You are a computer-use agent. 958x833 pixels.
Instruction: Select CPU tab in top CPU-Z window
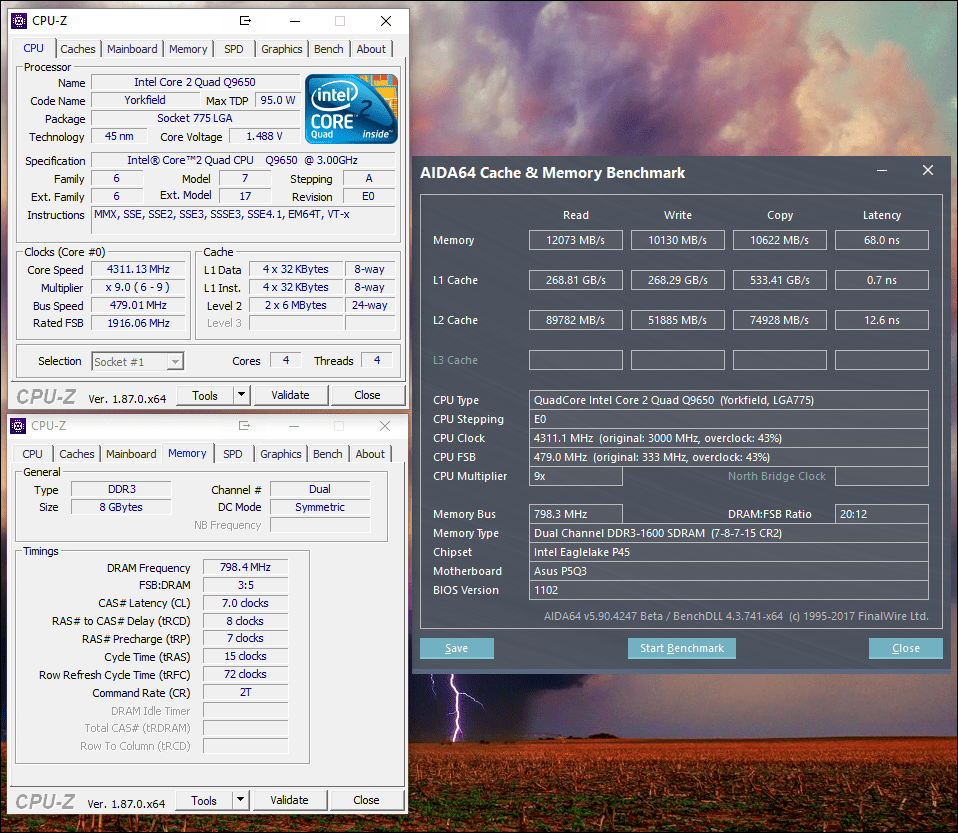coord(34,48)
